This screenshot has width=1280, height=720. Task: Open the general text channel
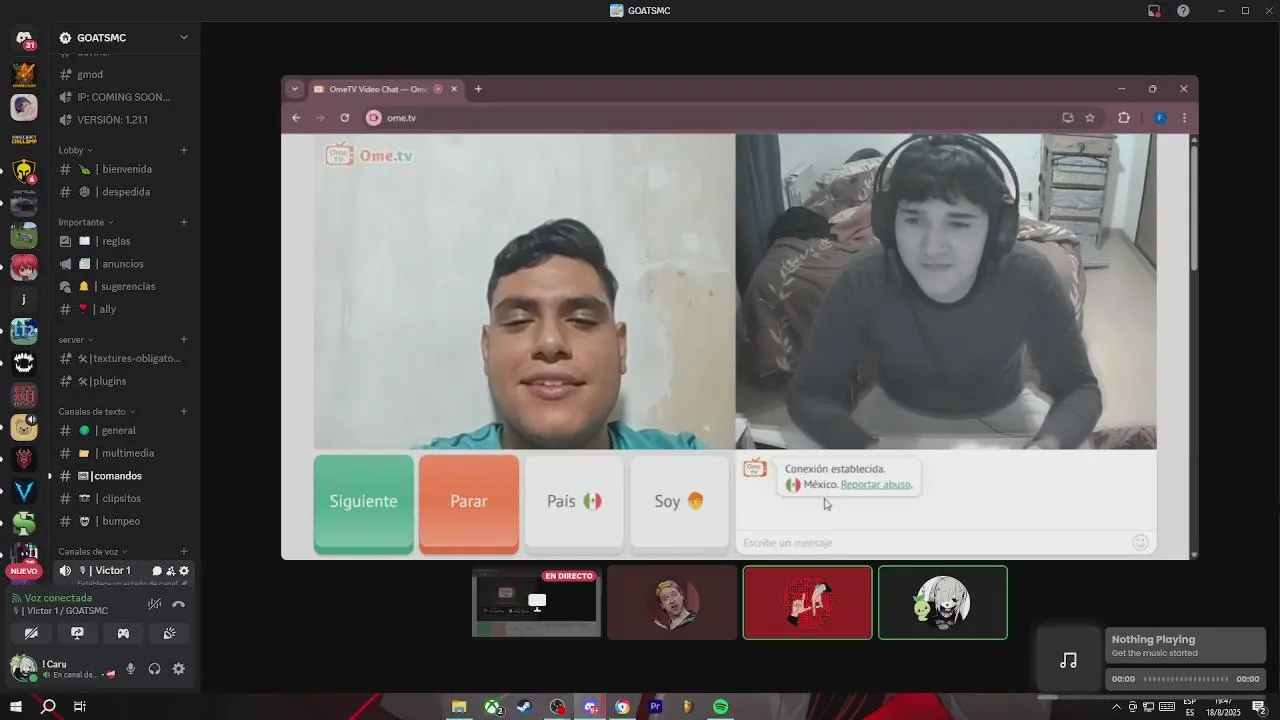pos(124,430)
